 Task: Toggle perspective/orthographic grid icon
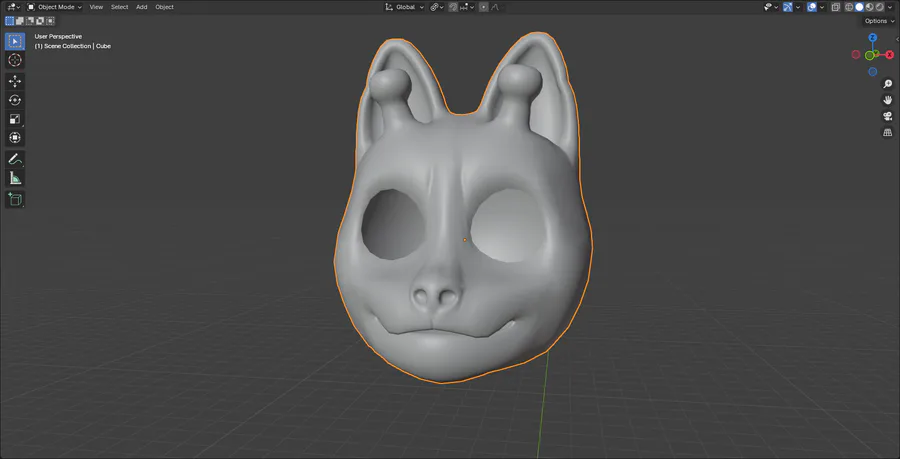click(x=887, y=133)
